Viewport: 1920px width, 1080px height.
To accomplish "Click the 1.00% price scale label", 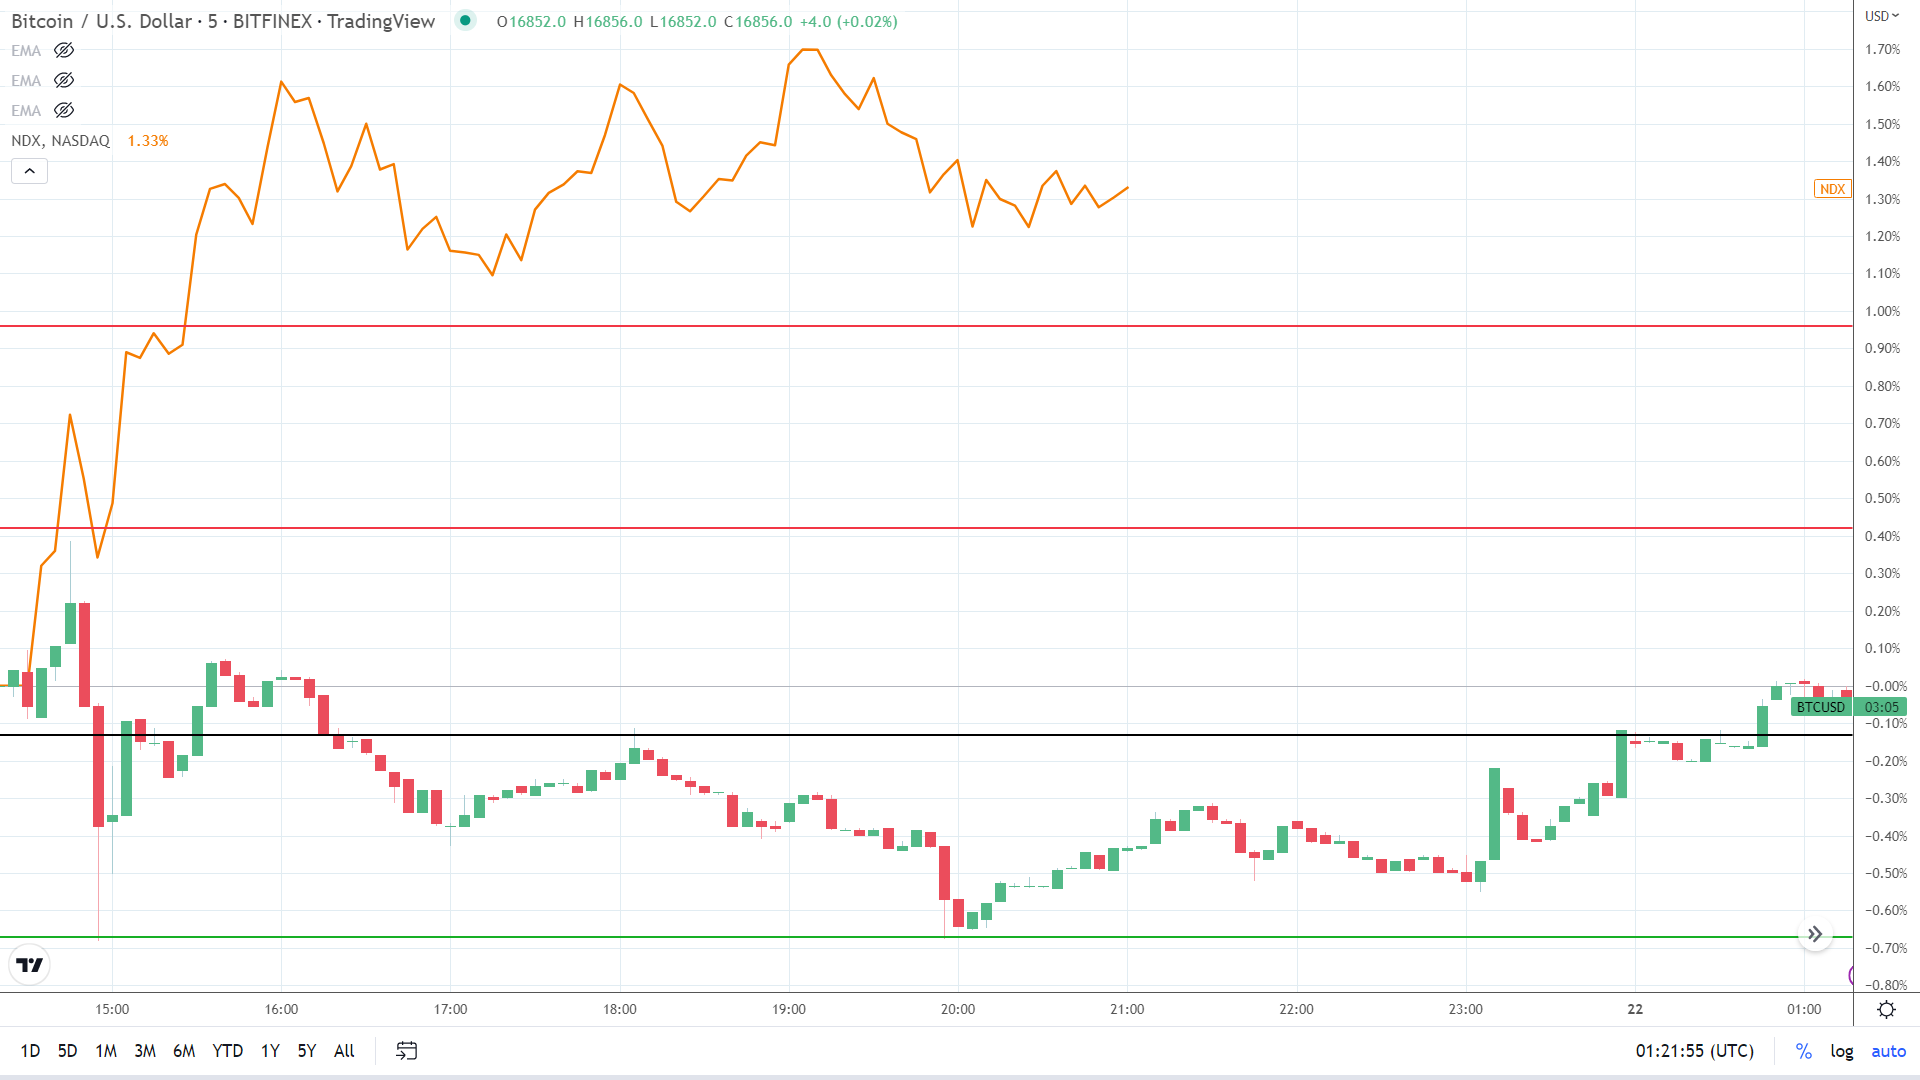I will pos(1882,311).
